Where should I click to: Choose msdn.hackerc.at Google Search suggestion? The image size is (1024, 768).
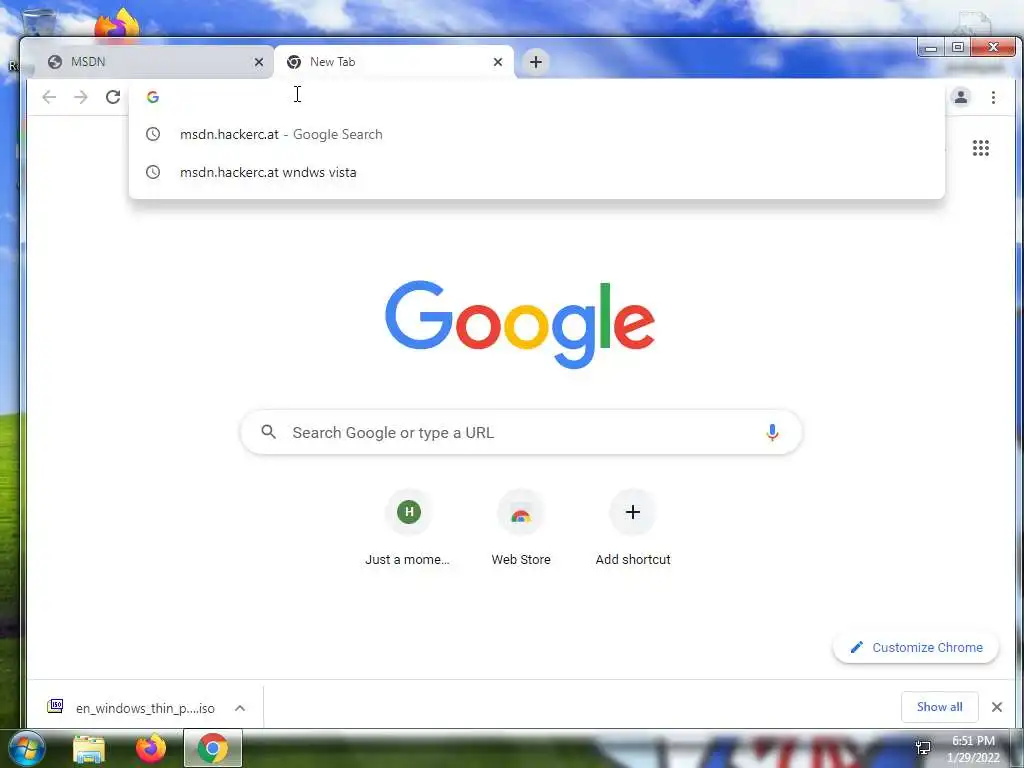[x=536, y=135]
